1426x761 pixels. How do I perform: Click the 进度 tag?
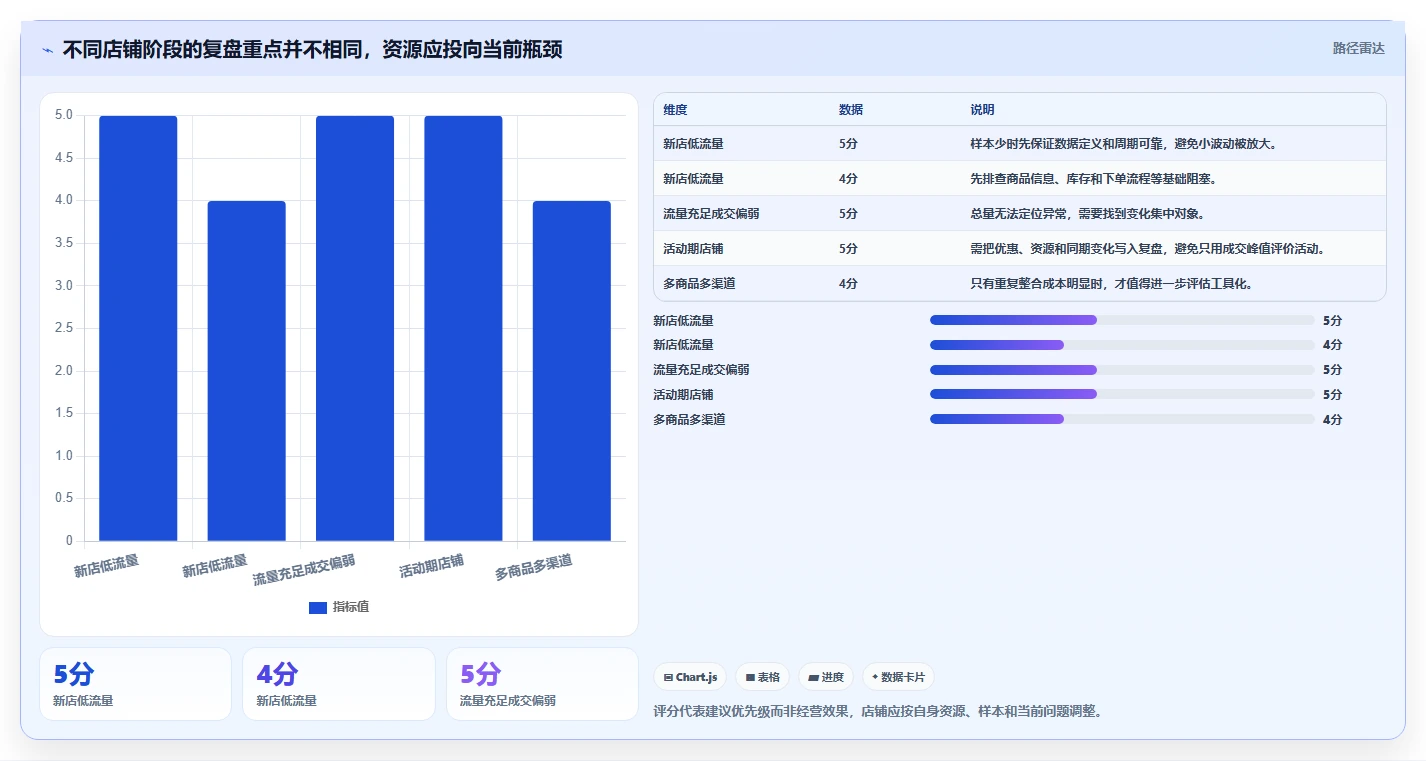tap(826, 677)
